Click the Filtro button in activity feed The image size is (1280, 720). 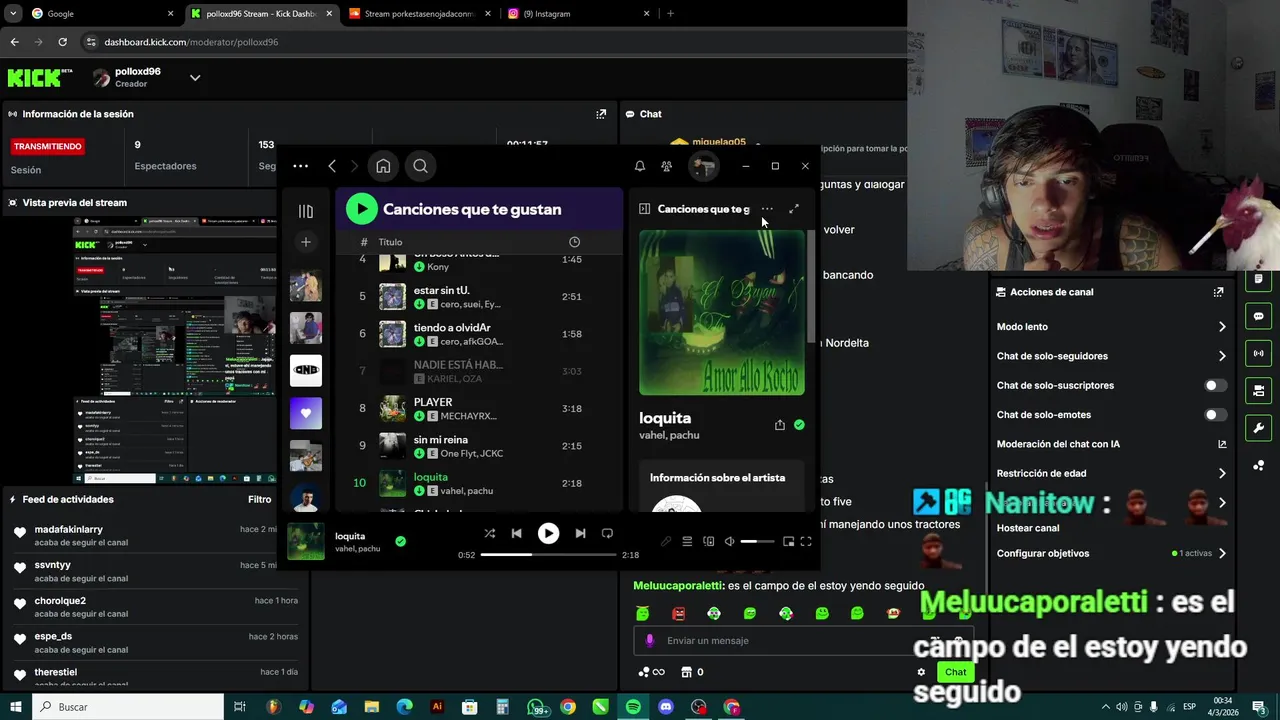259,499
